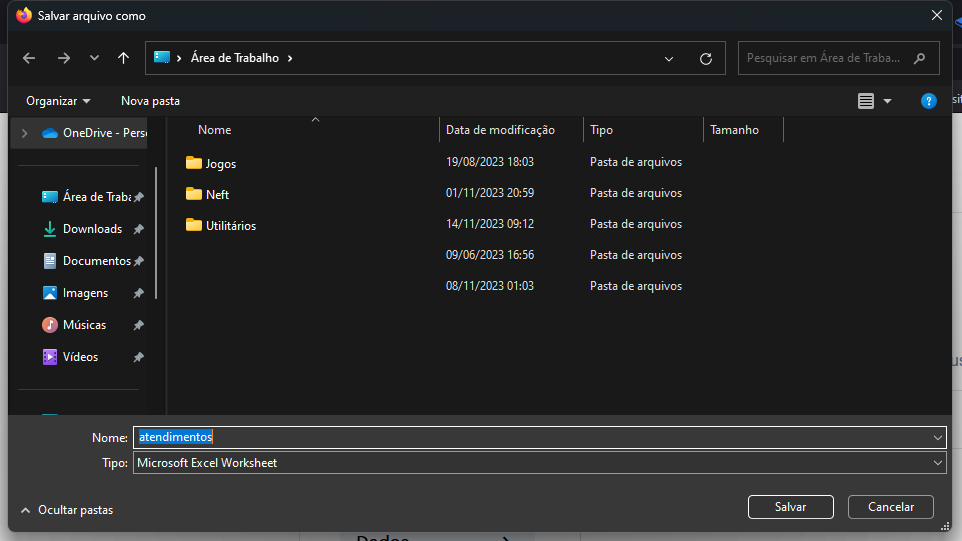Open the Downloads quick access folder
962x541 pixels.
point(92,229)
